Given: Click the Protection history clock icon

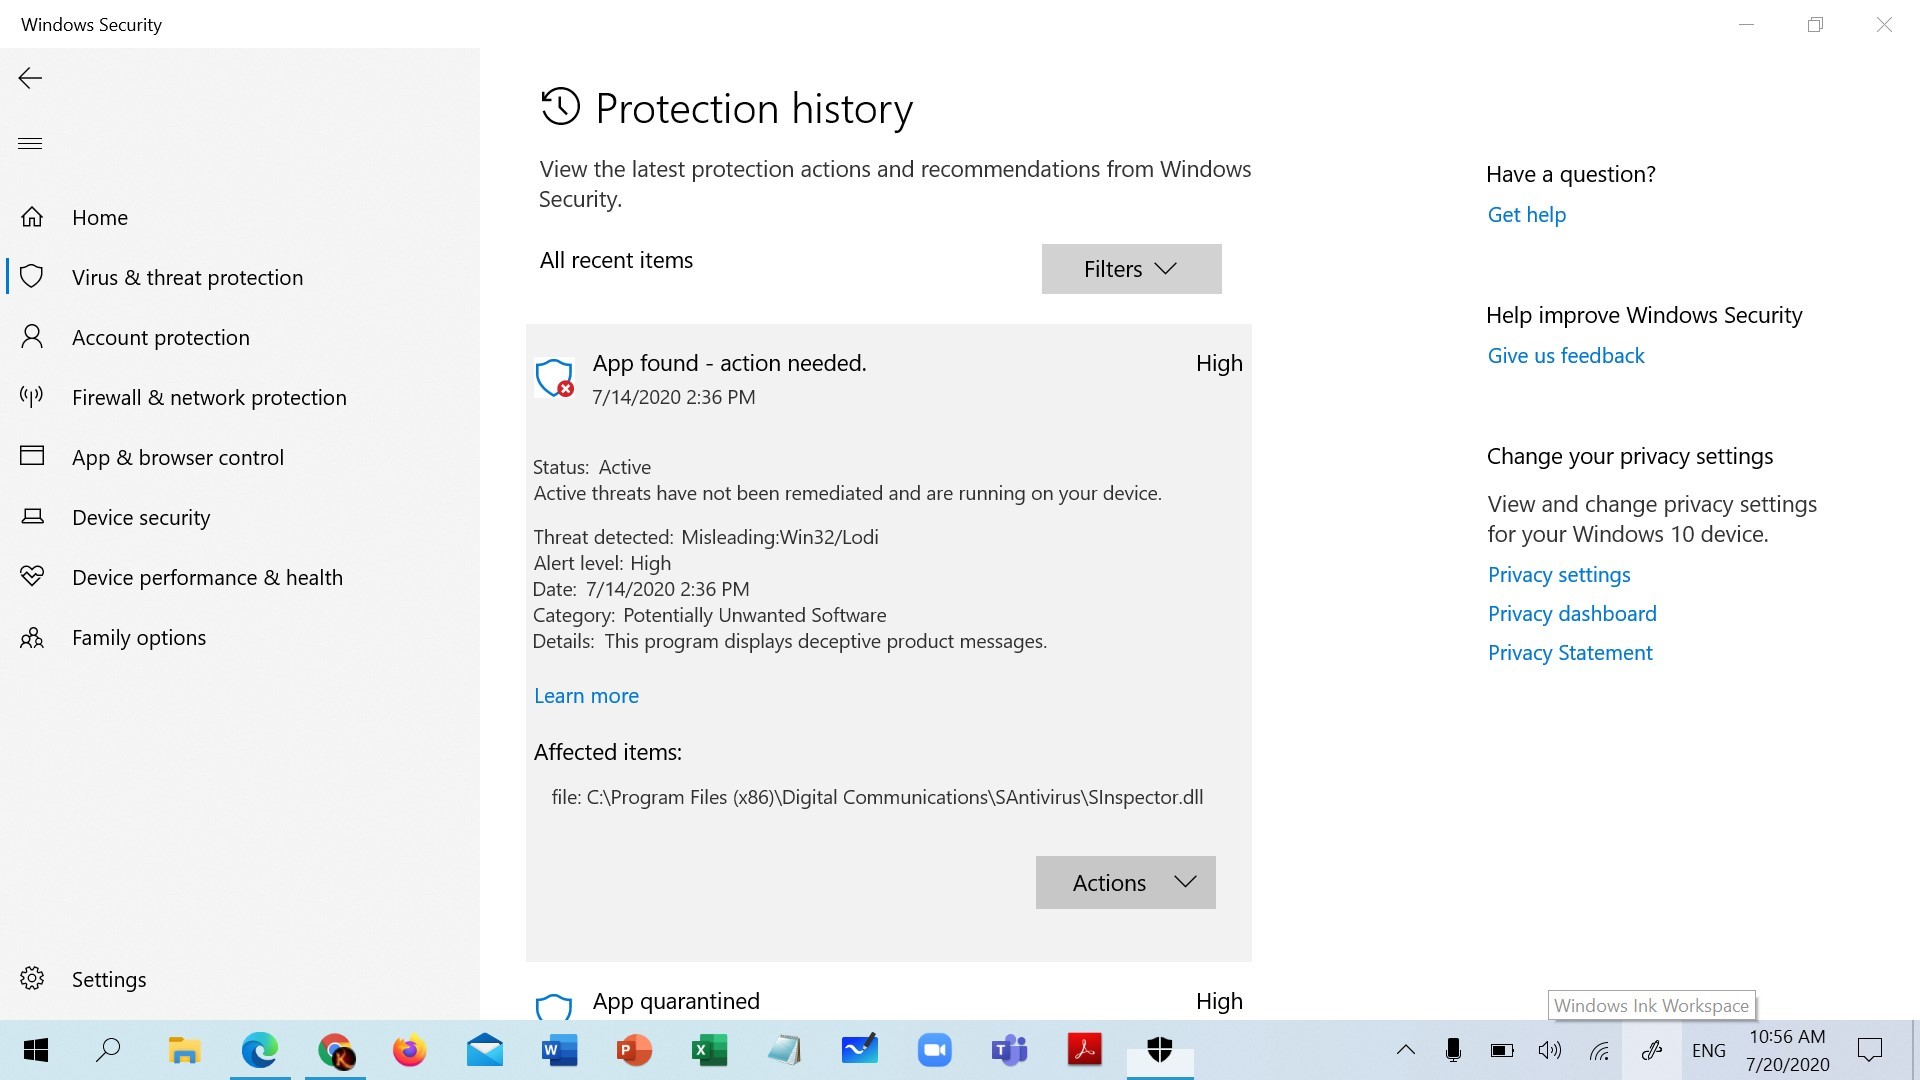Looking at the screenshot, I should coord(560,107).
